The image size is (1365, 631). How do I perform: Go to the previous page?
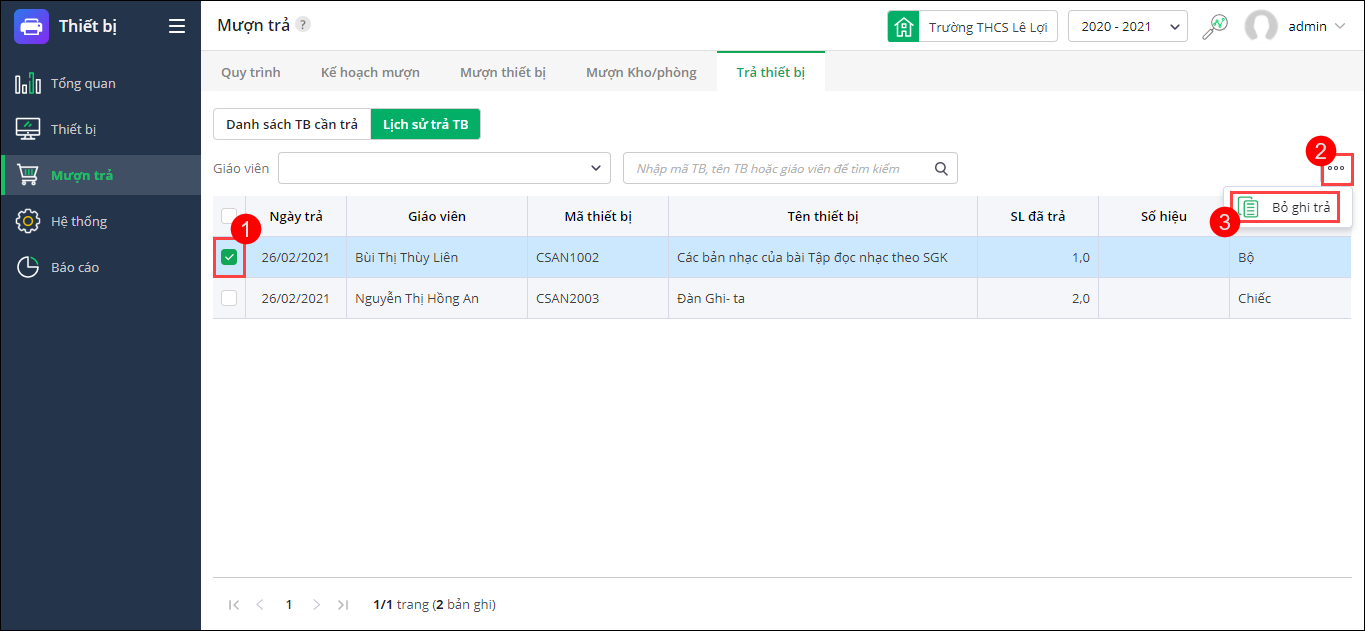tap(260, 604)
